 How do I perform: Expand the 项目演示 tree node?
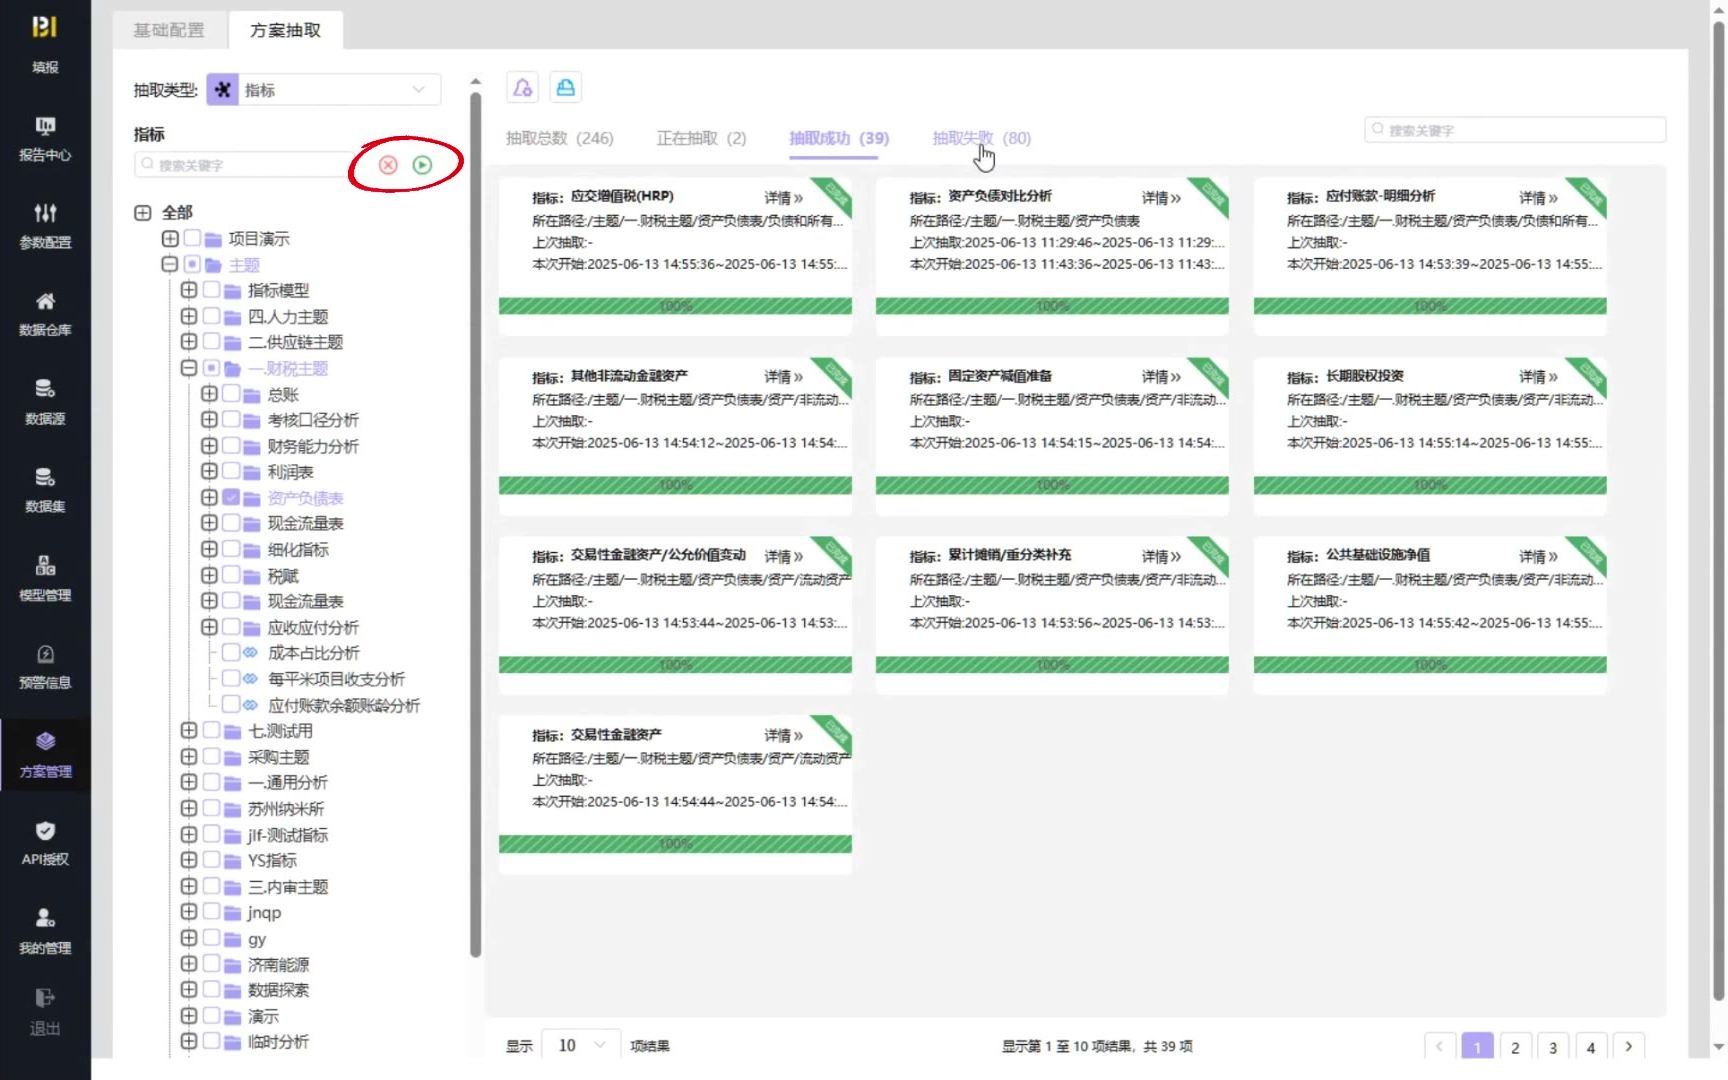(170, 239)
